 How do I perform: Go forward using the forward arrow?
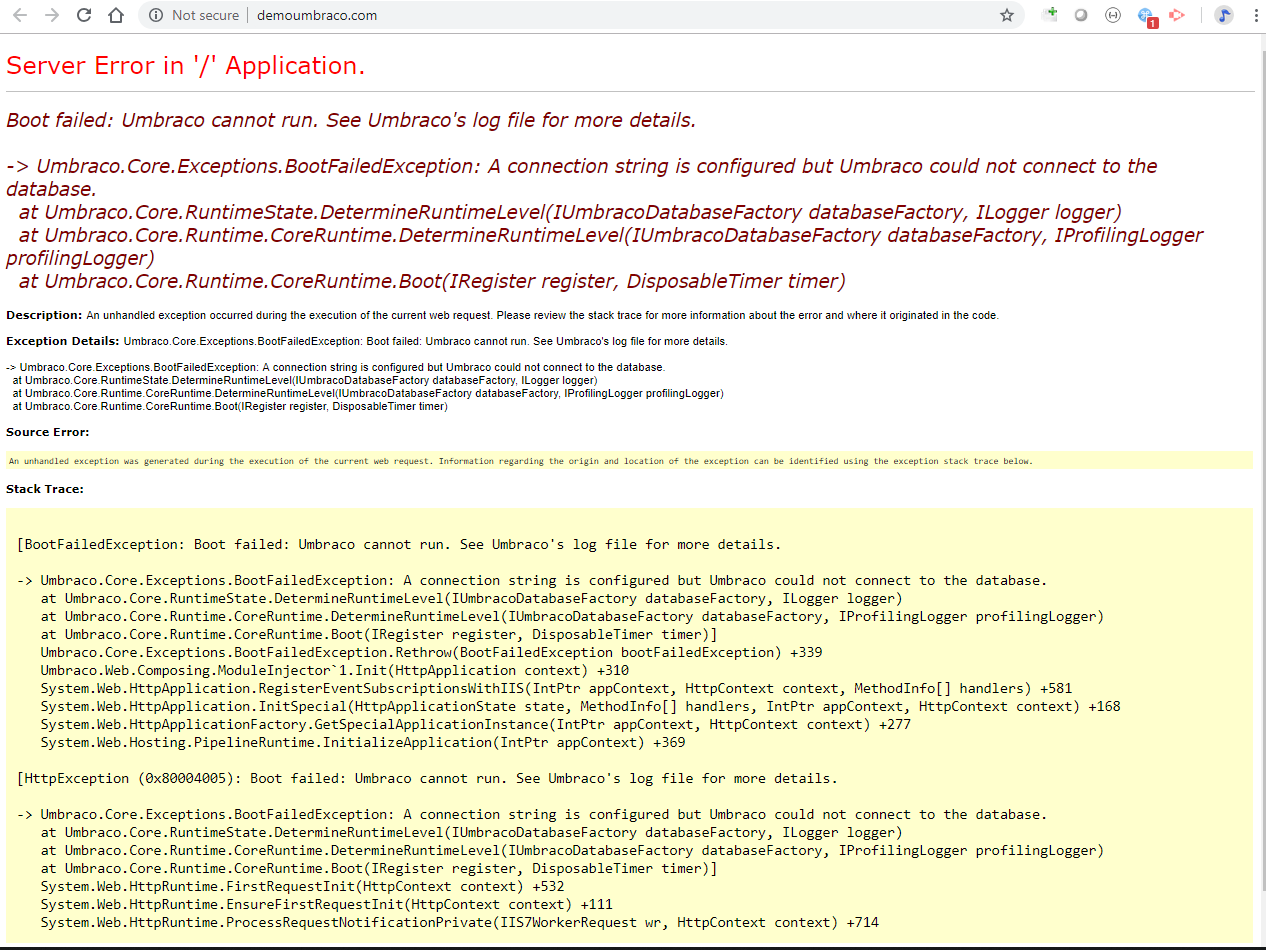point(52,15)
